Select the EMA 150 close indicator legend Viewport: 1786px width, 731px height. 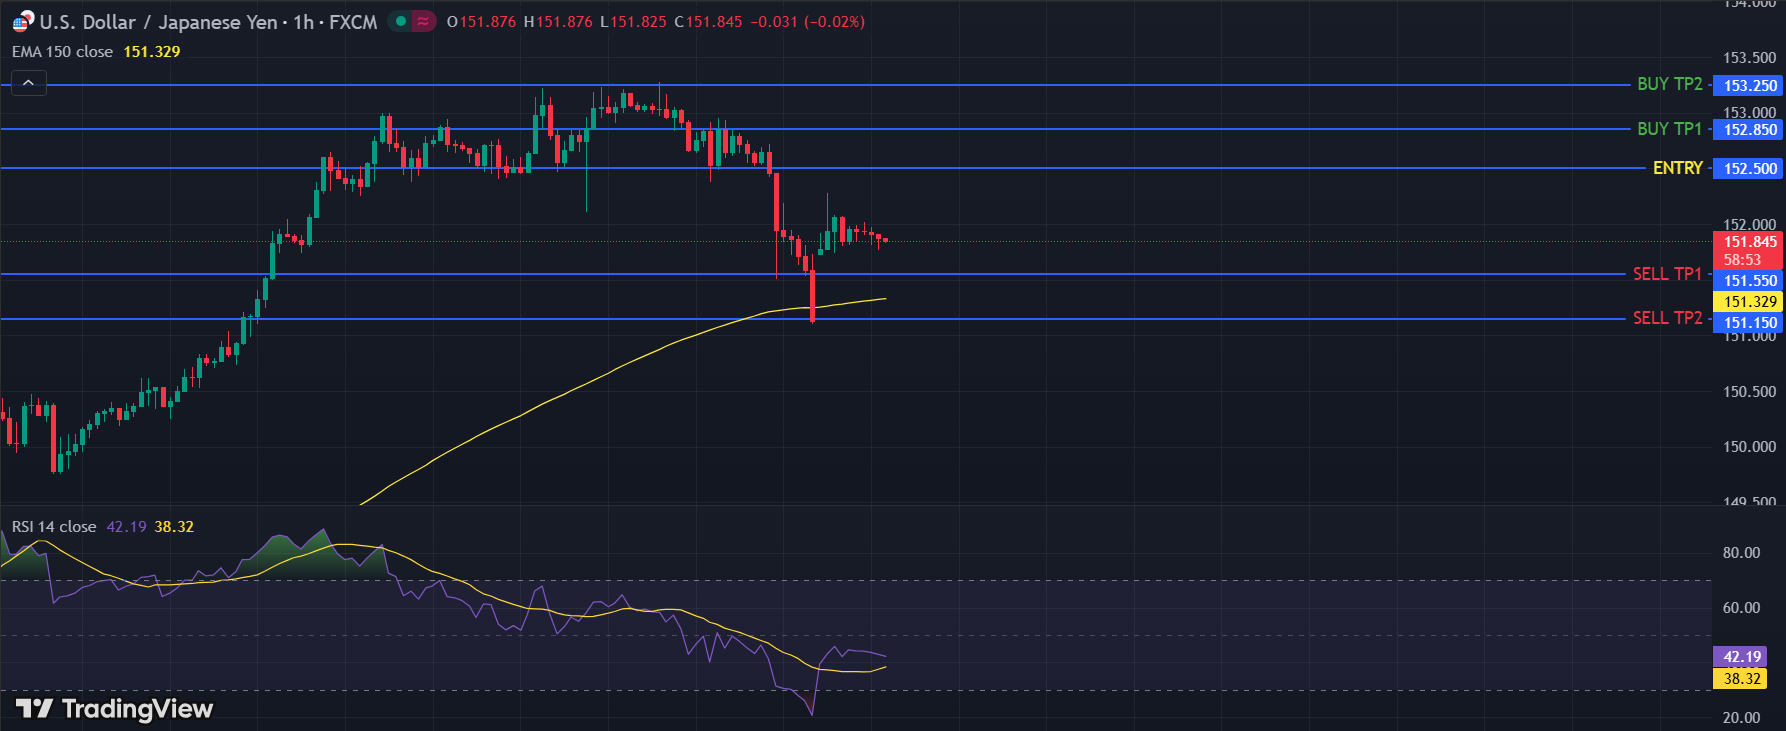tap(62, 52)
